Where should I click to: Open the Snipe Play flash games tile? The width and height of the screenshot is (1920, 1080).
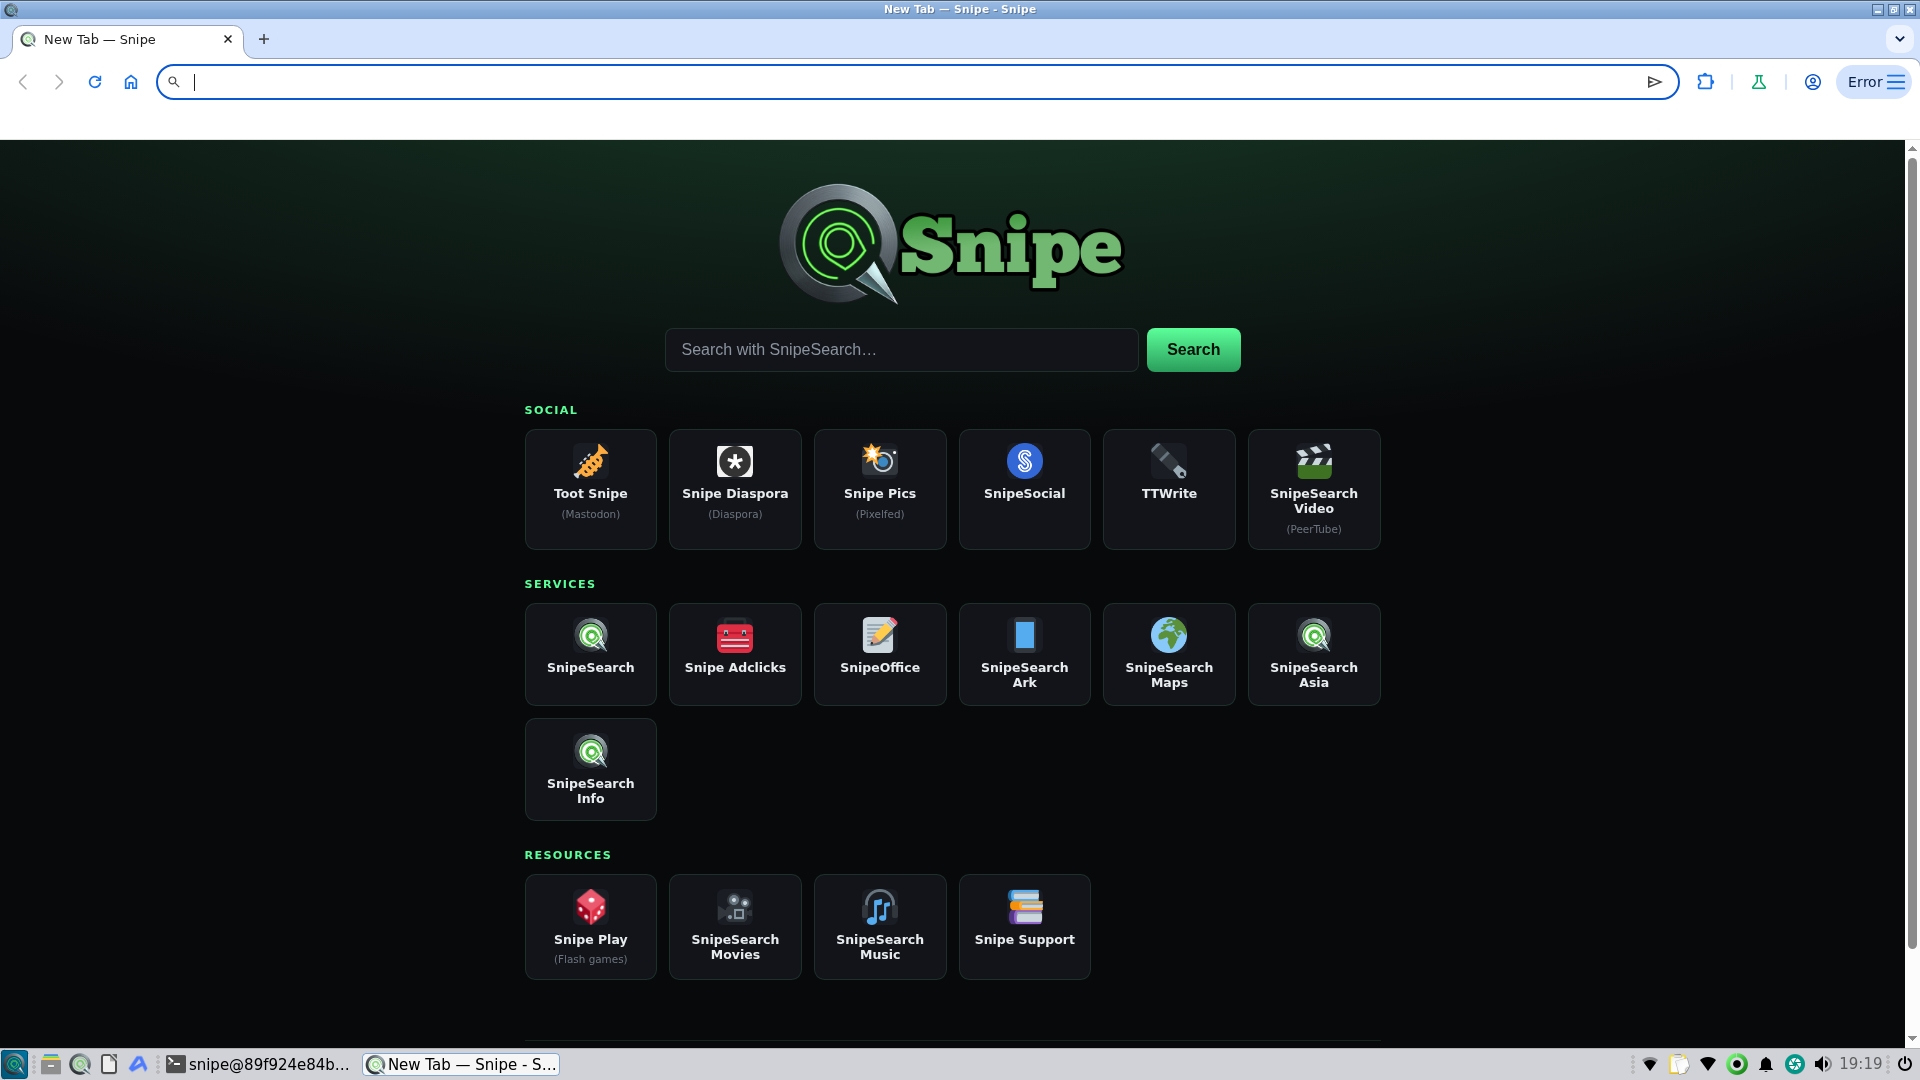590,926
